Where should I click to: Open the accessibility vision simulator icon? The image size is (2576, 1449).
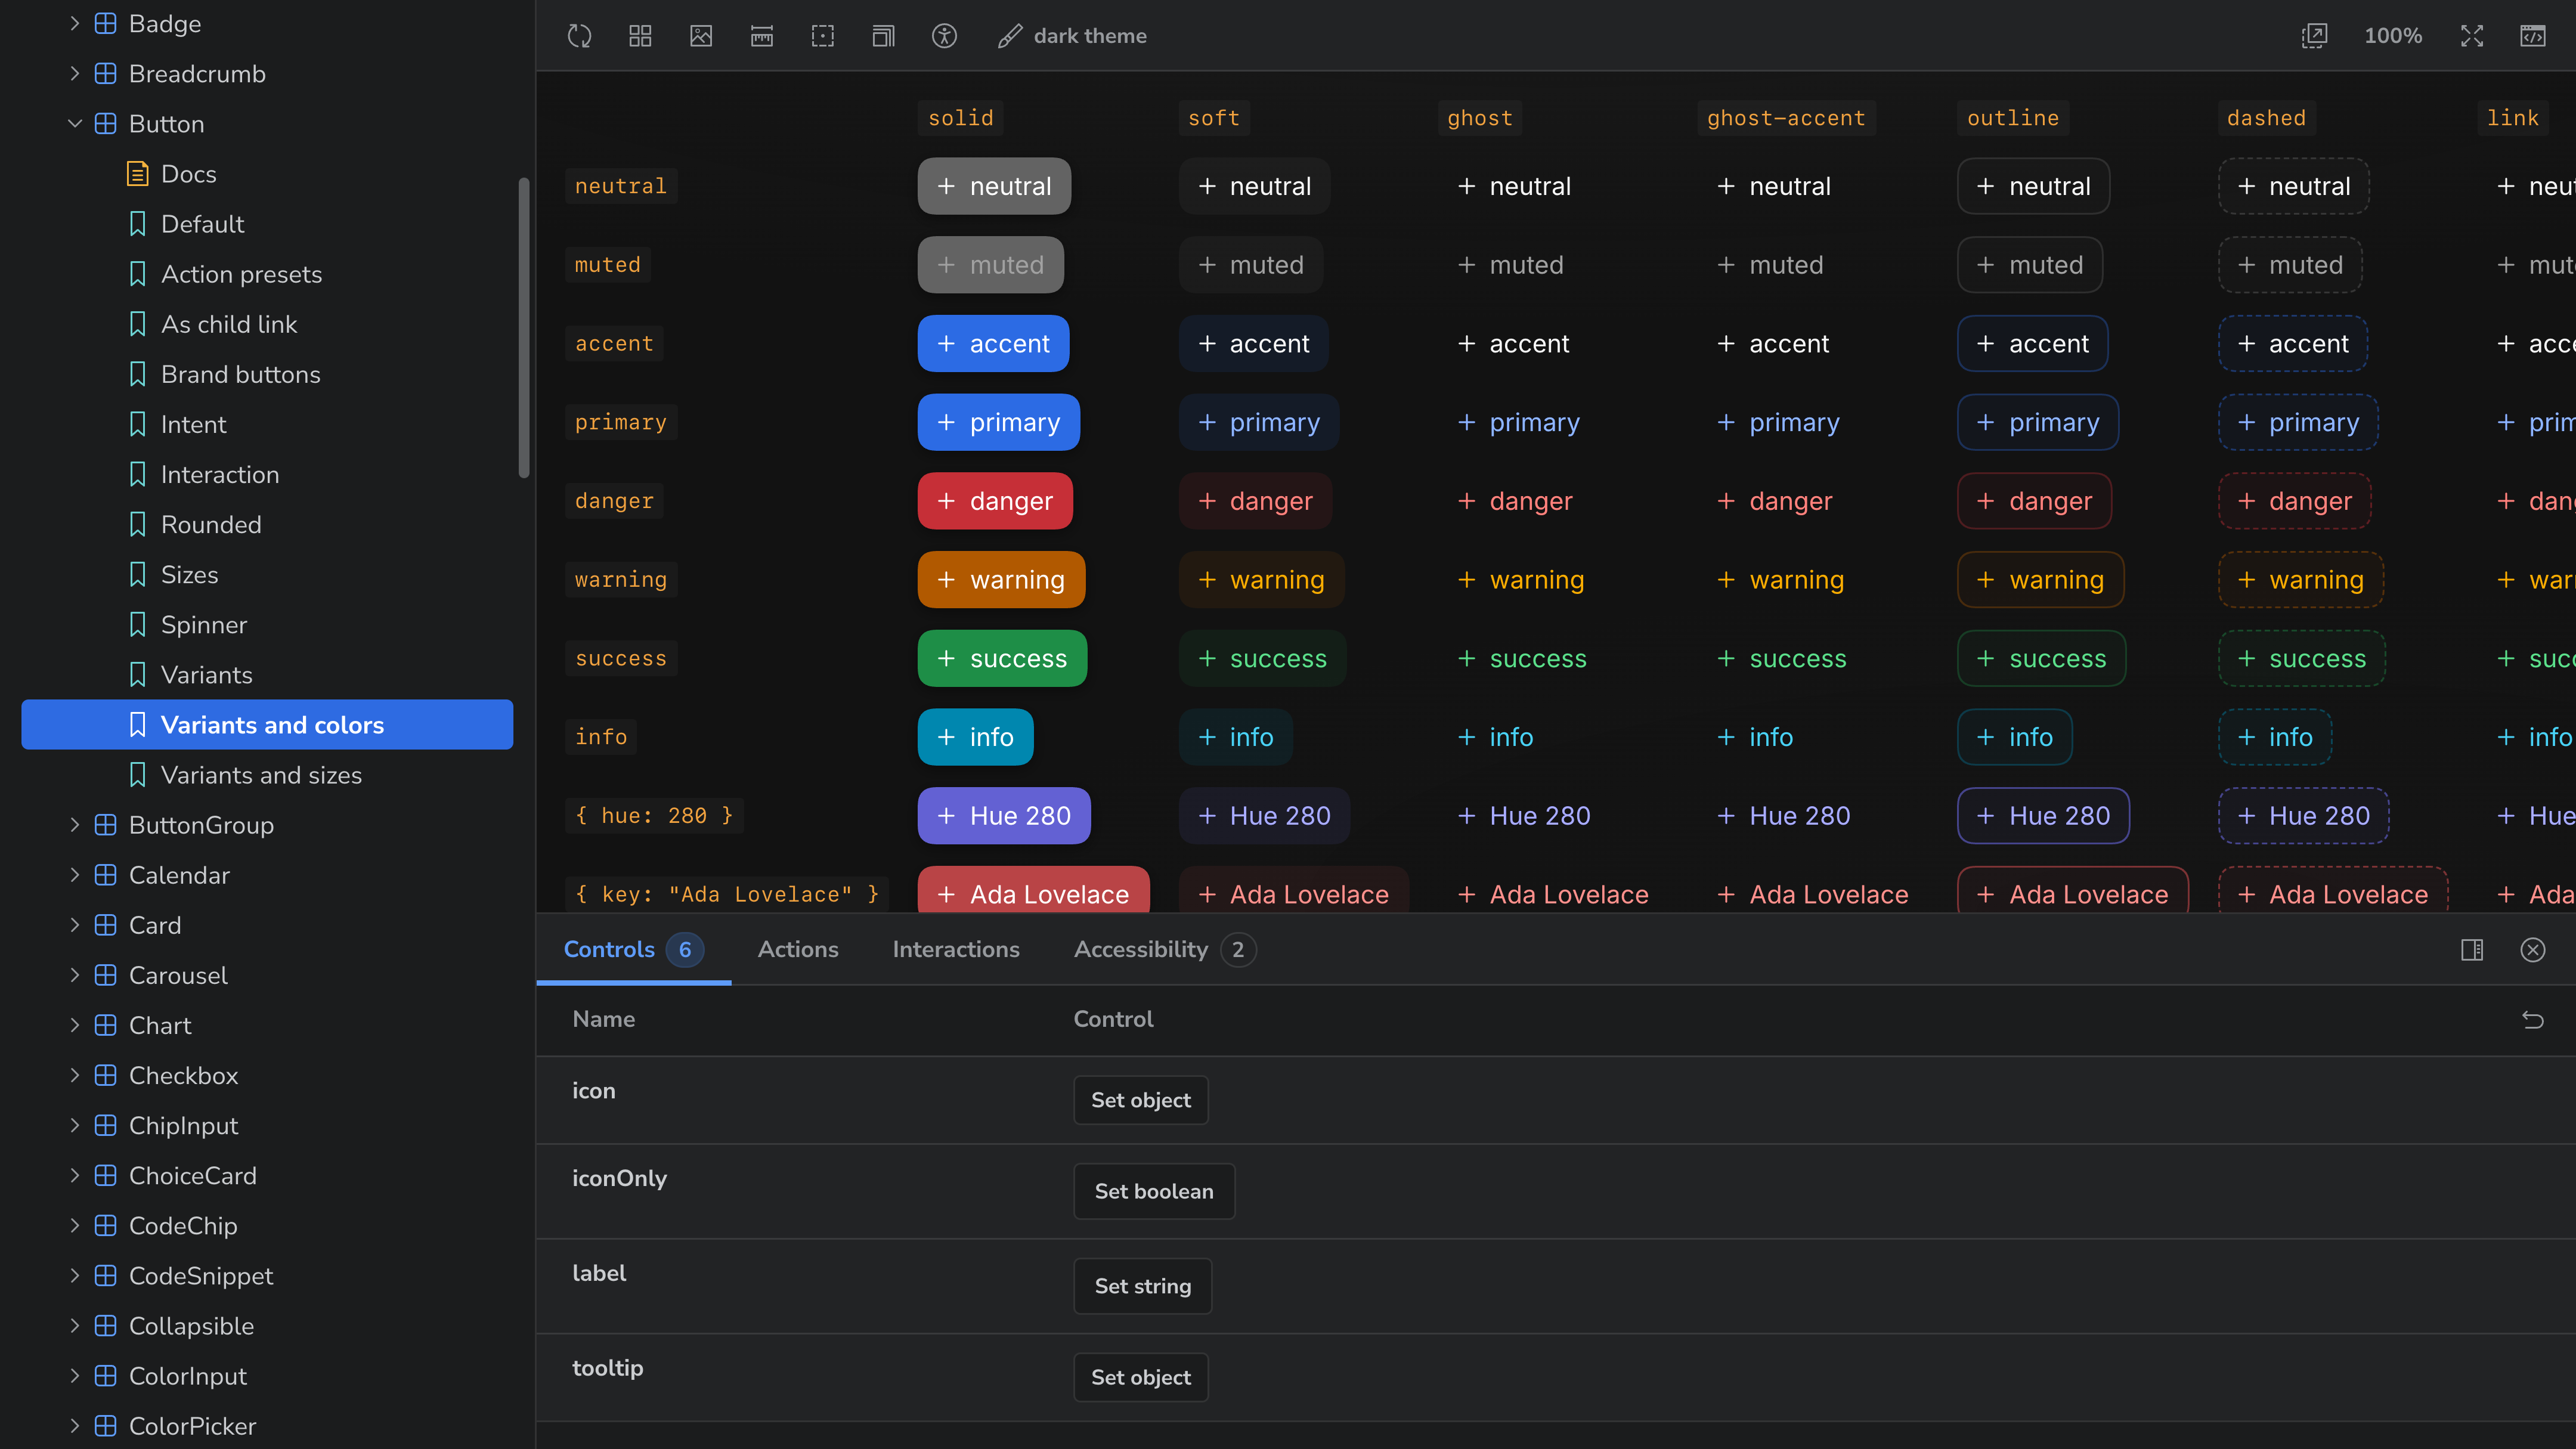tap(944, 36)
